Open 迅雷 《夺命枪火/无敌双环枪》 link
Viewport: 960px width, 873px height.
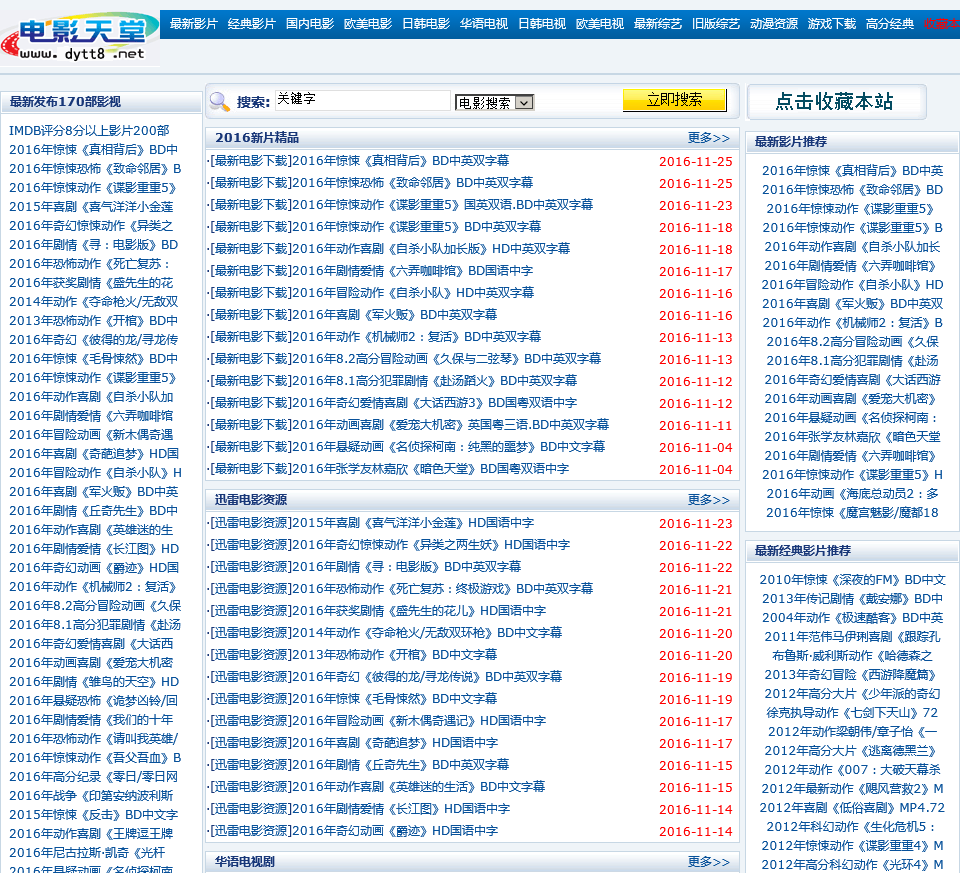point(426,634)
